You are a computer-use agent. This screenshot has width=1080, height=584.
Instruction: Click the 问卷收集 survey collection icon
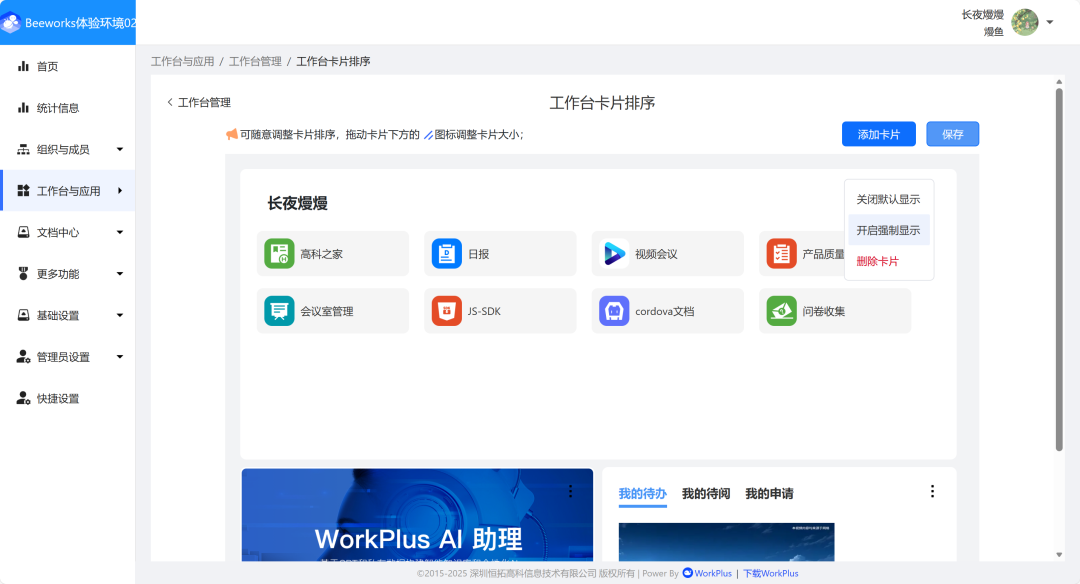780,310
